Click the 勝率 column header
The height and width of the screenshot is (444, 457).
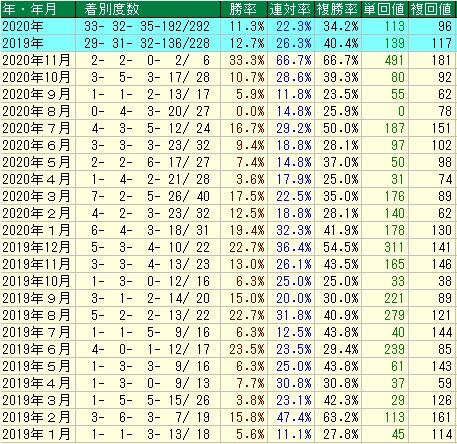(x=244, y=9)
